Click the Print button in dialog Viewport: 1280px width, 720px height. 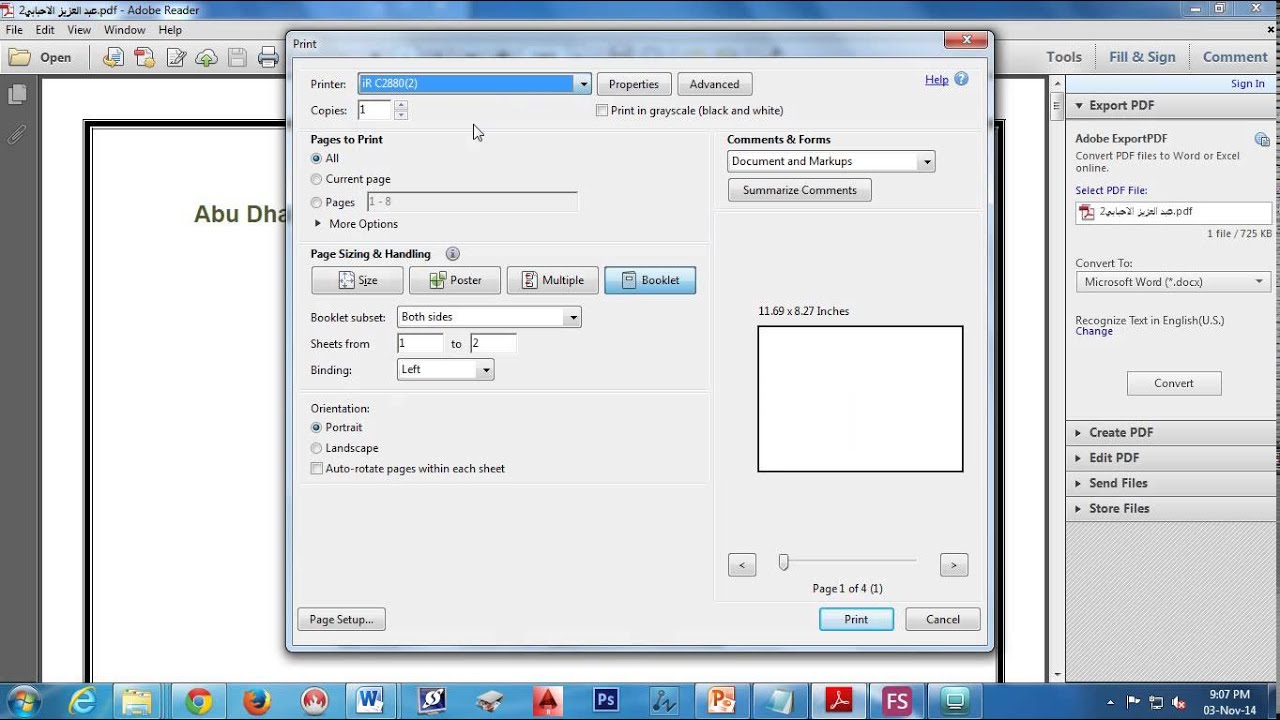[x=856, y=619]
